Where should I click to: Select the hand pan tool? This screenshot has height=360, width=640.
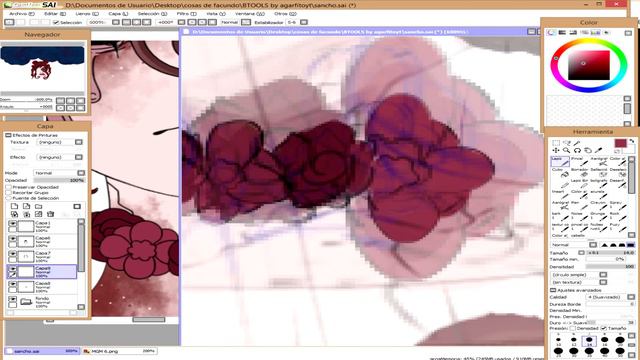point(588,151)
